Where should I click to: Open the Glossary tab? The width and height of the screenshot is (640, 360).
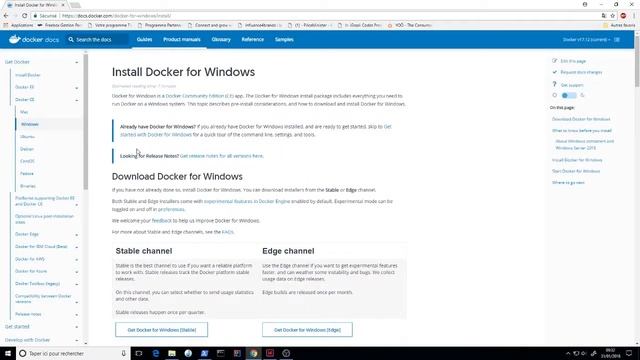[221, 40]
